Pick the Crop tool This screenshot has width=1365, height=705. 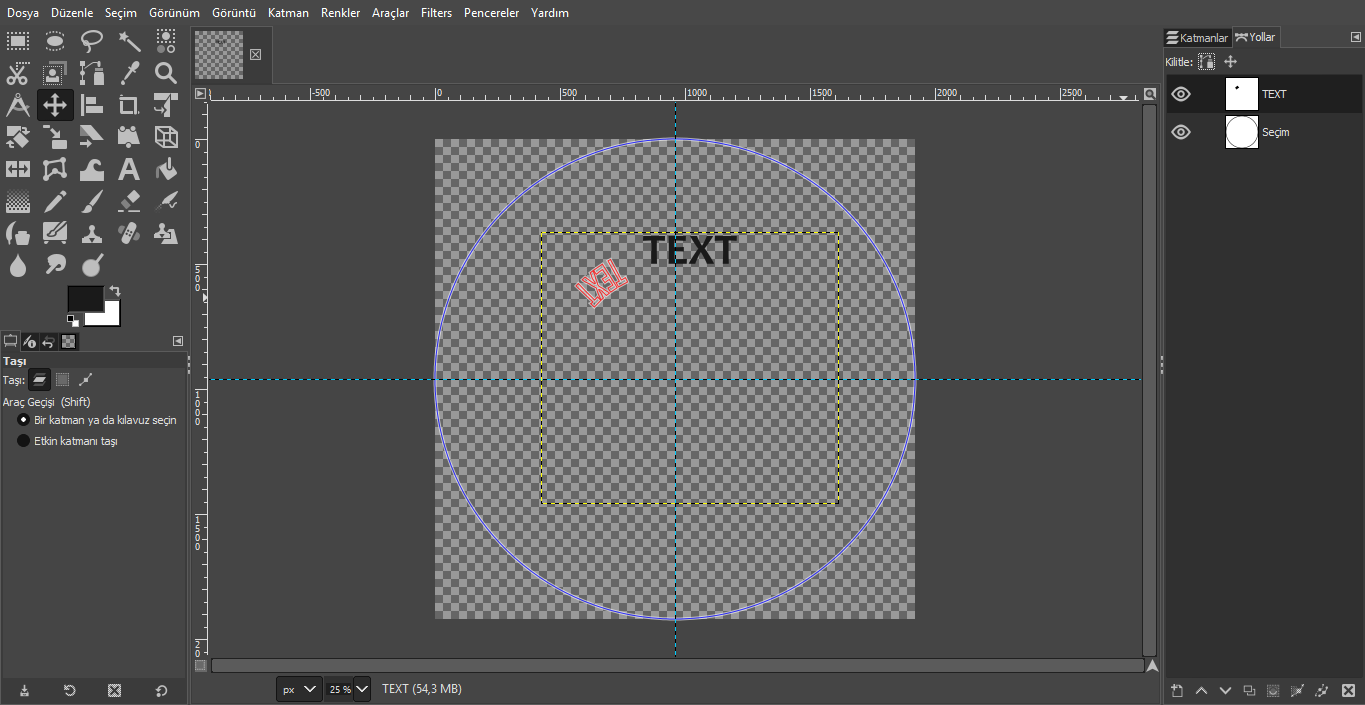tap(129, 105)
